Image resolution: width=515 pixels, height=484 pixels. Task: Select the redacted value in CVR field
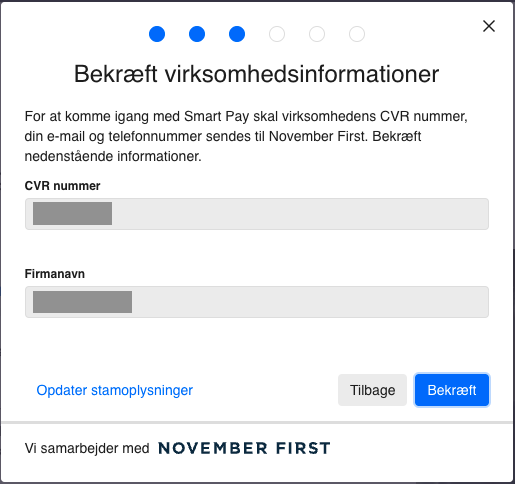[72, 213]
